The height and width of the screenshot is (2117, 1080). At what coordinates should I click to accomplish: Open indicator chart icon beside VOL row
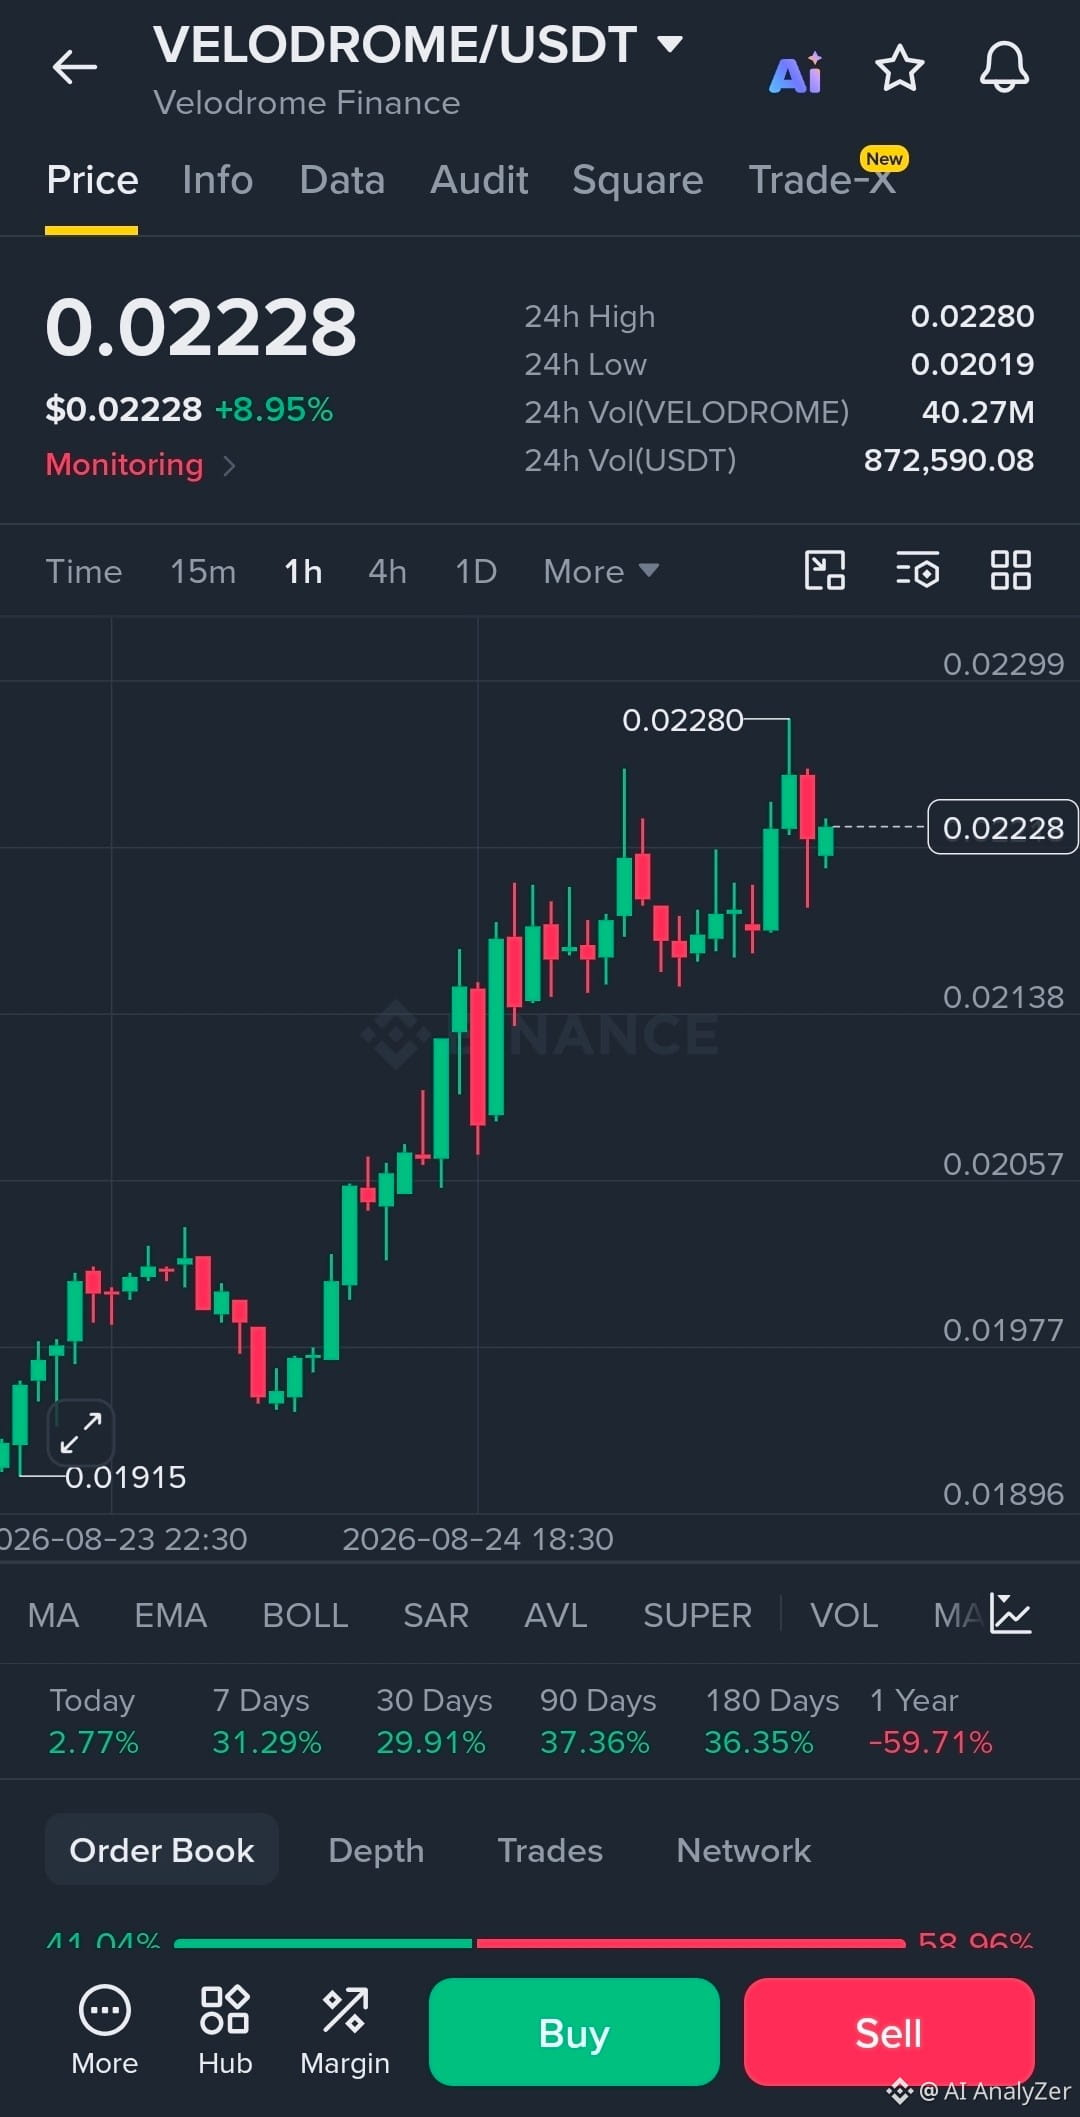pos(1010,1613)
